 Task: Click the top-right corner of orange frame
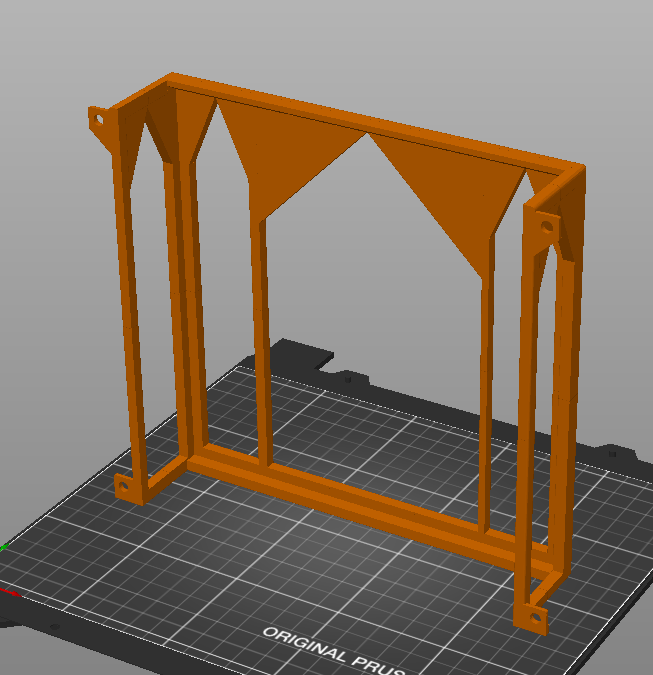pyautogui.click(x=575, y=174)
